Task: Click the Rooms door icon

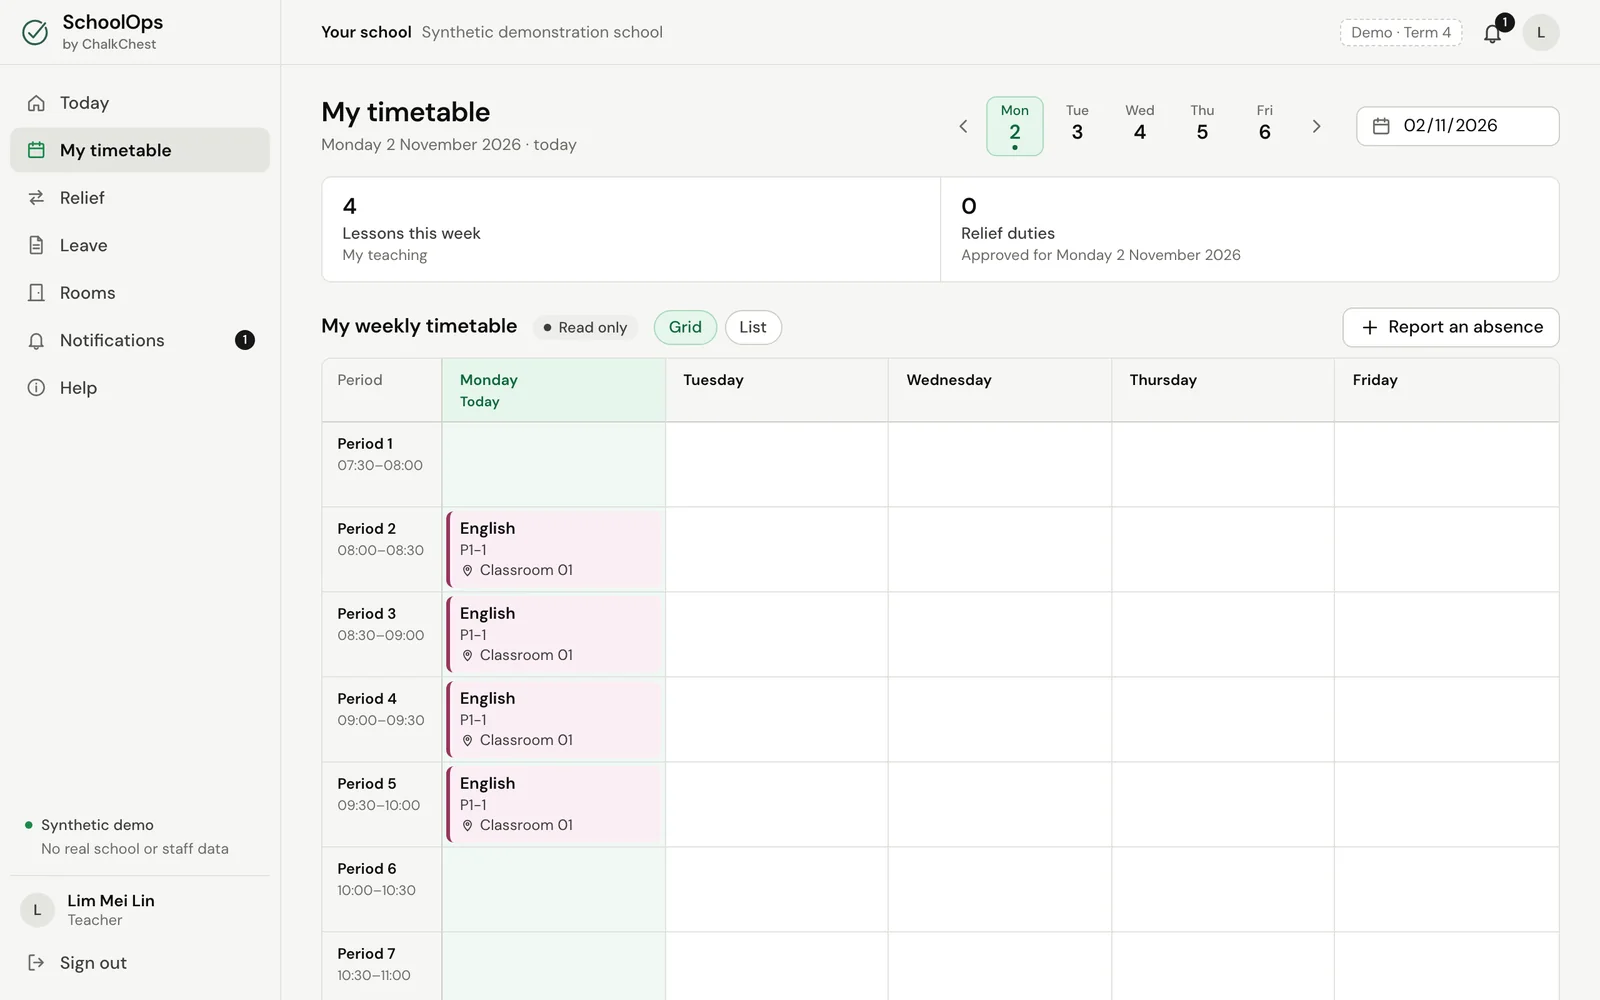Action: [x=36, y=293]
